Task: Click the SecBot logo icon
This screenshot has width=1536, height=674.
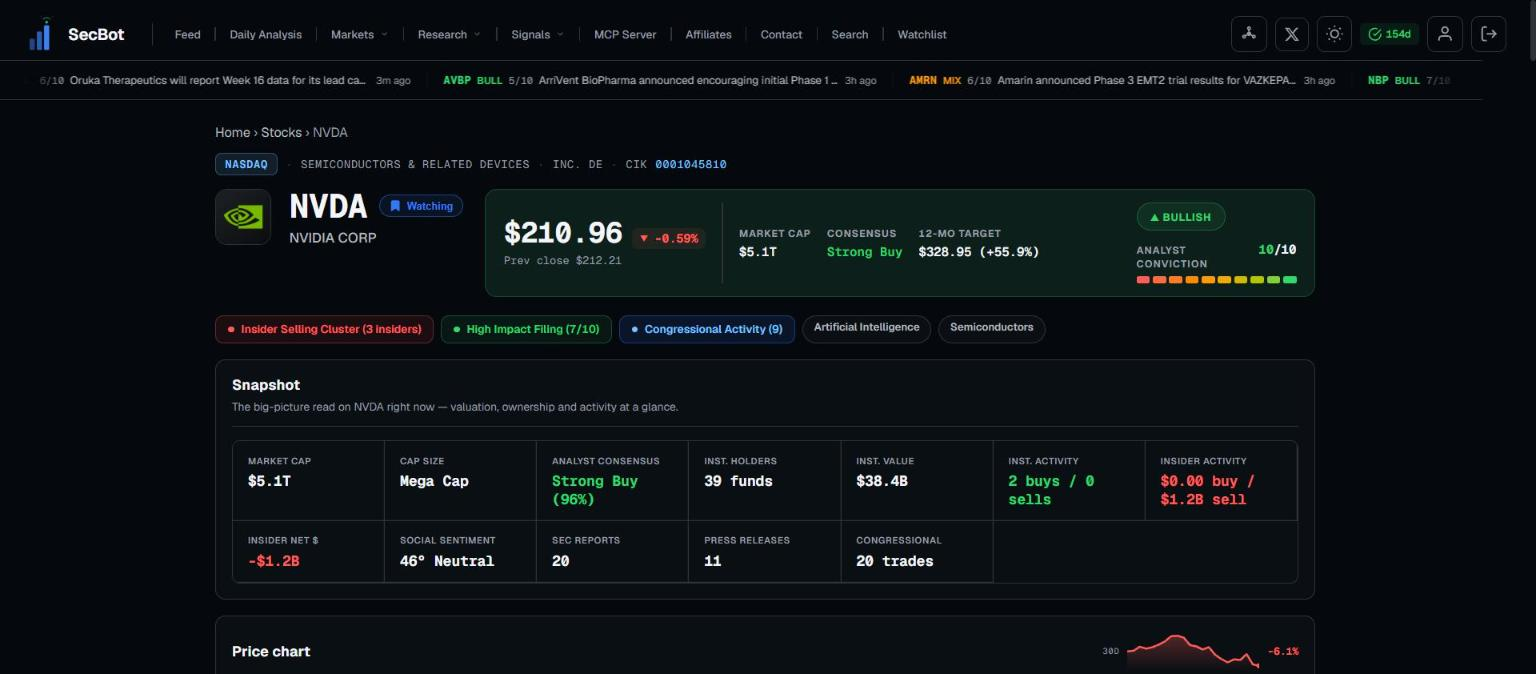Action: [41, 34]
